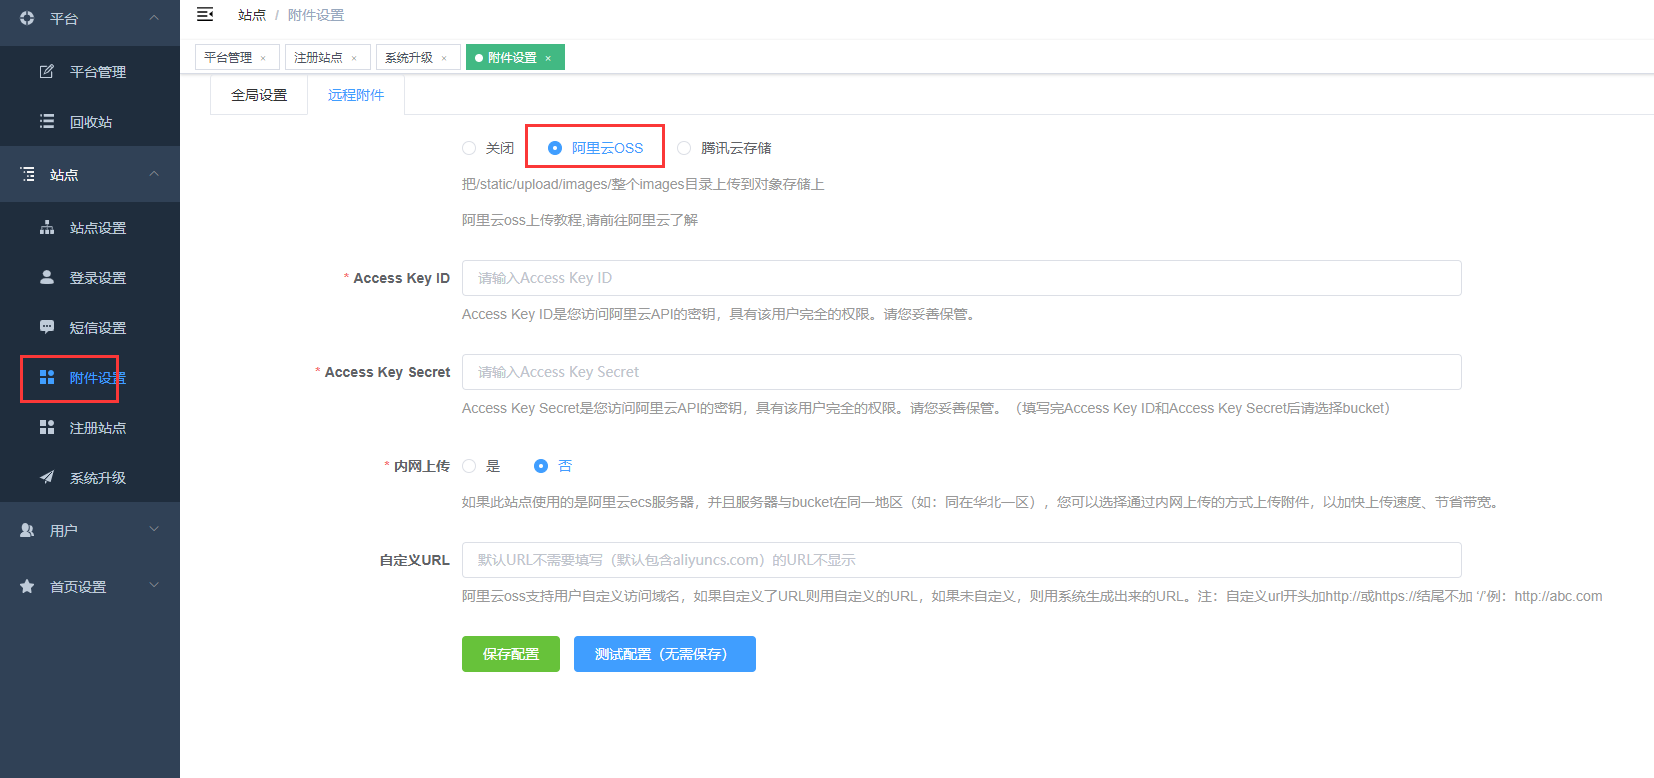The height and width of the screenshot is (778, 1654).
Task: Click the 注册站点 grid icon
Action: [x=47, y=428]
